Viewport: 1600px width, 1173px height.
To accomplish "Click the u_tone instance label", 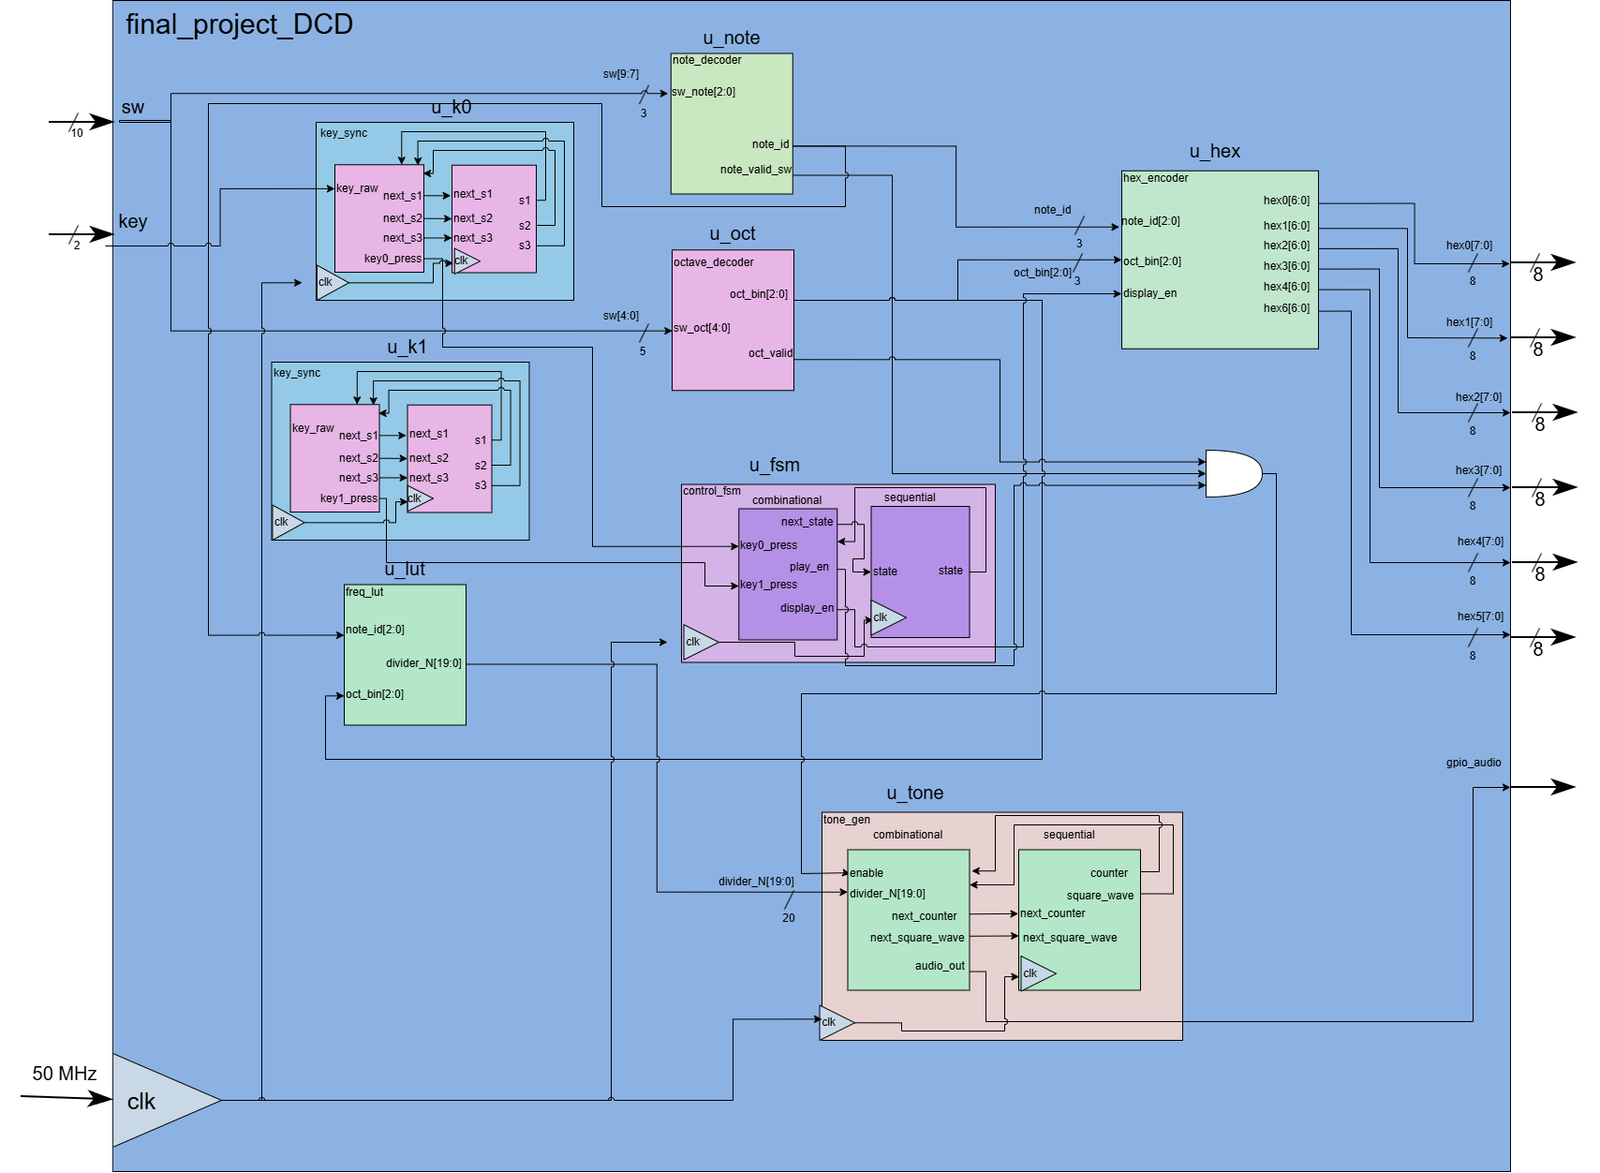I will pos(915,793).
